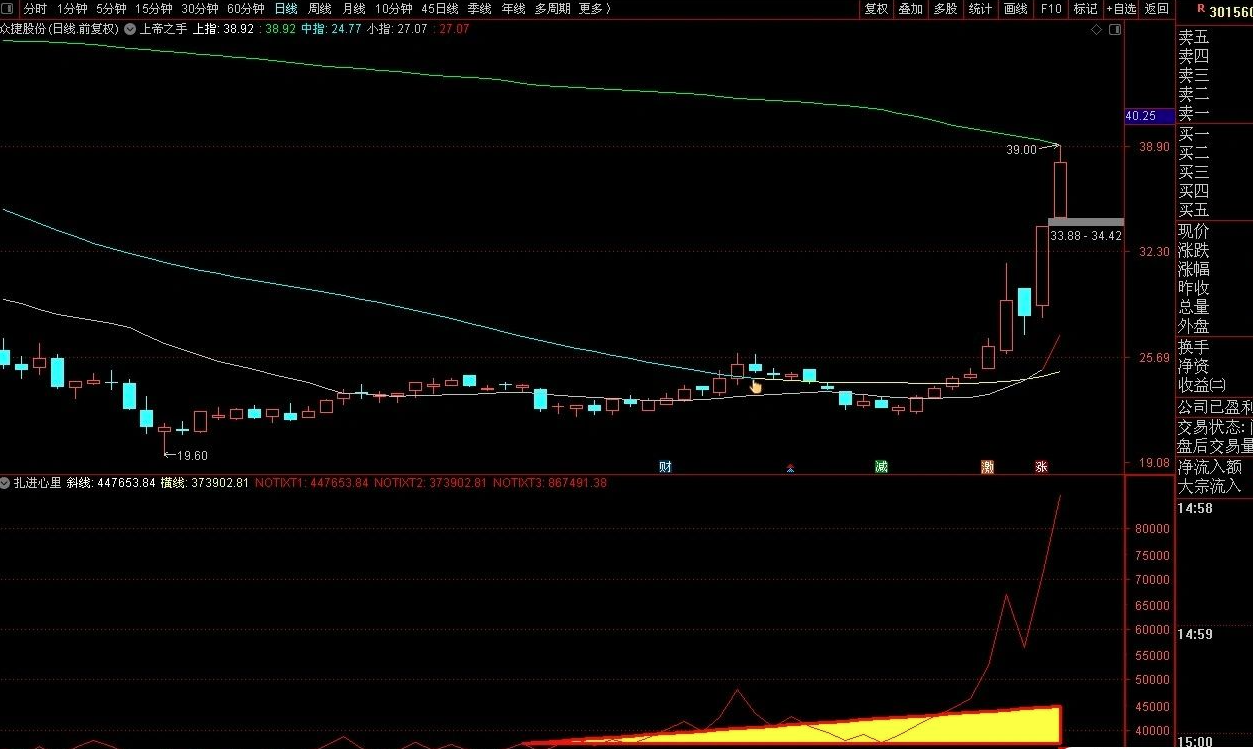The height and width of the screenshot is (749, 1253).
Task: Click the diamond icon above the chart
Action: point(1097,29)
